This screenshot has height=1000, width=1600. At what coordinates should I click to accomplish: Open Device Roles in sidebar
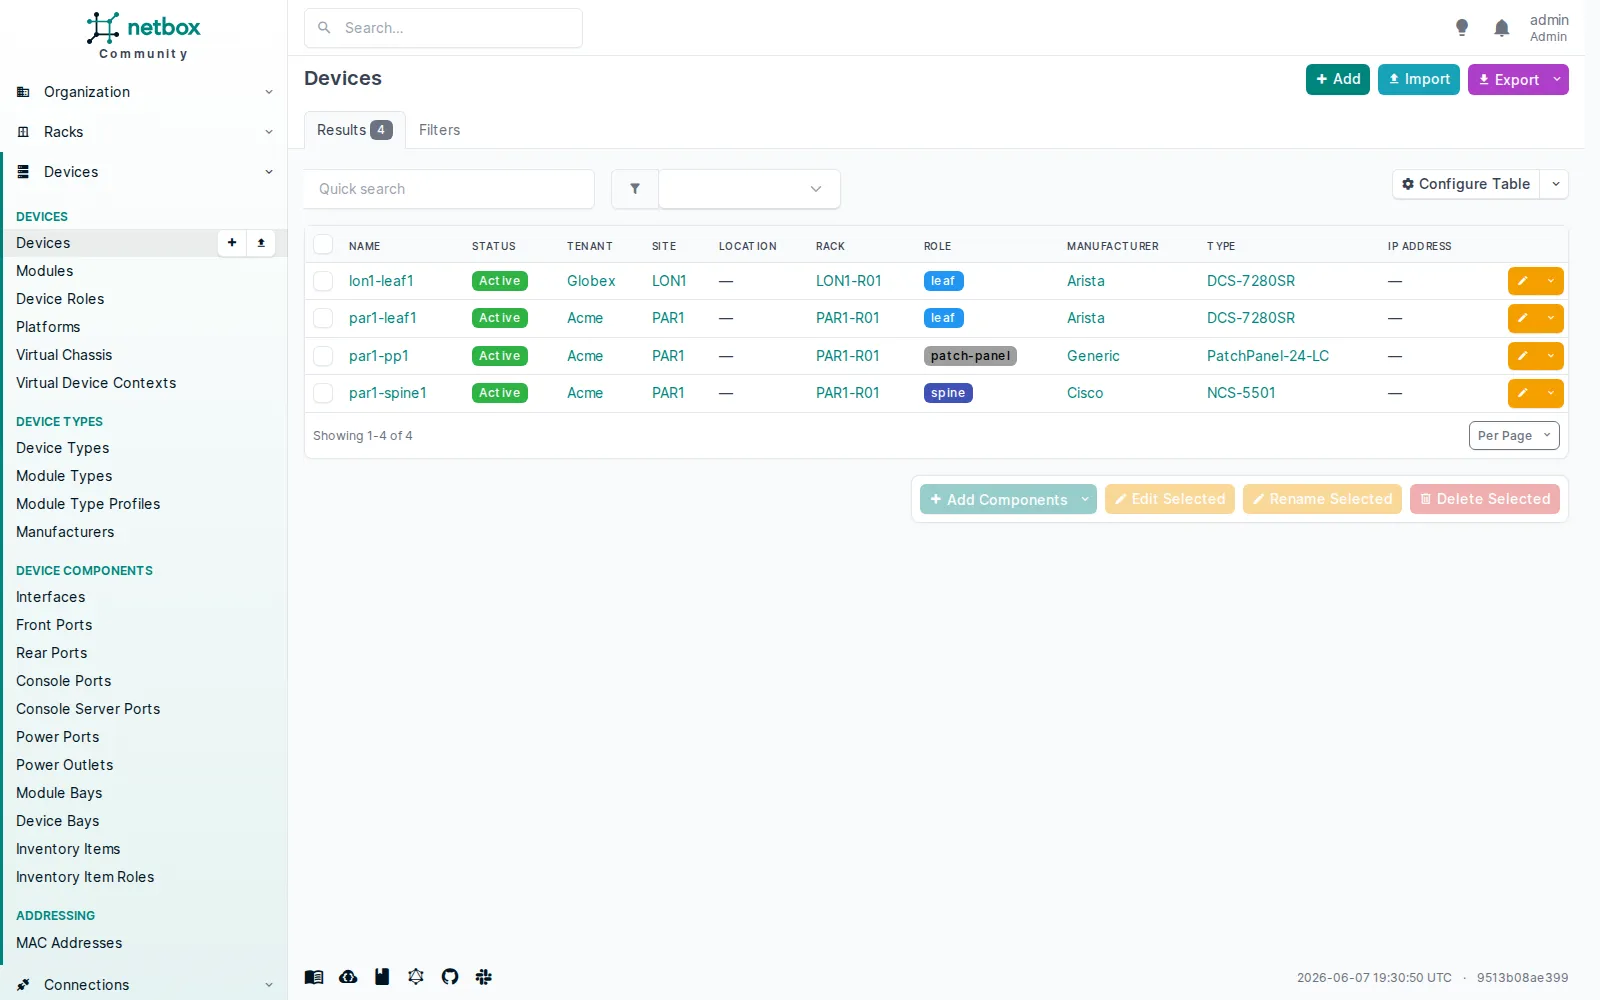[x=60, y=299]
